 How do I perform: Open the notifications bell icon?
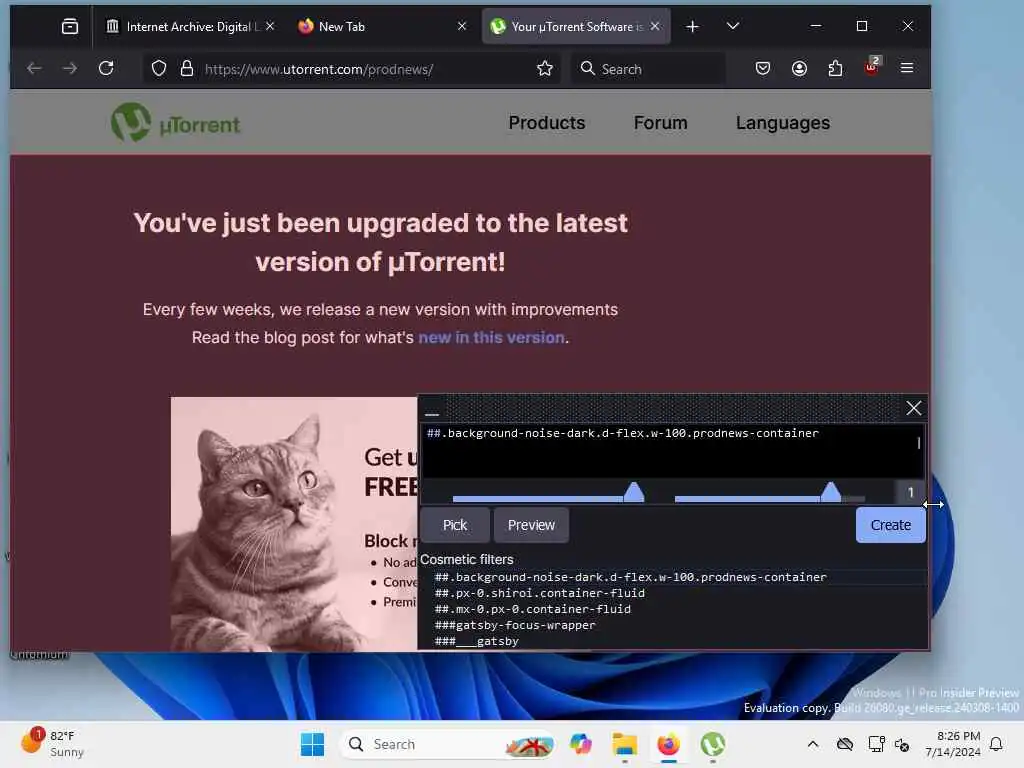[x=997, y=744]
